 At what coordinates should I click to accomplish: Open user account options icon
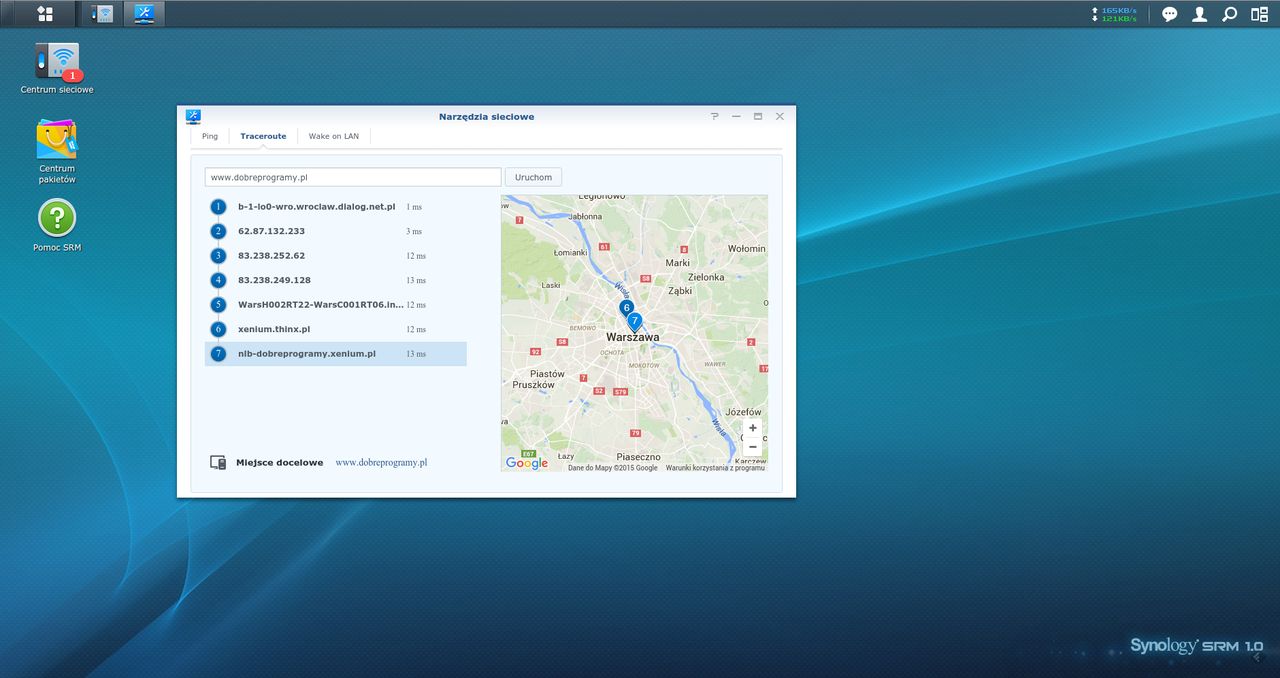pyautogui.click(x=1199, y=14)
